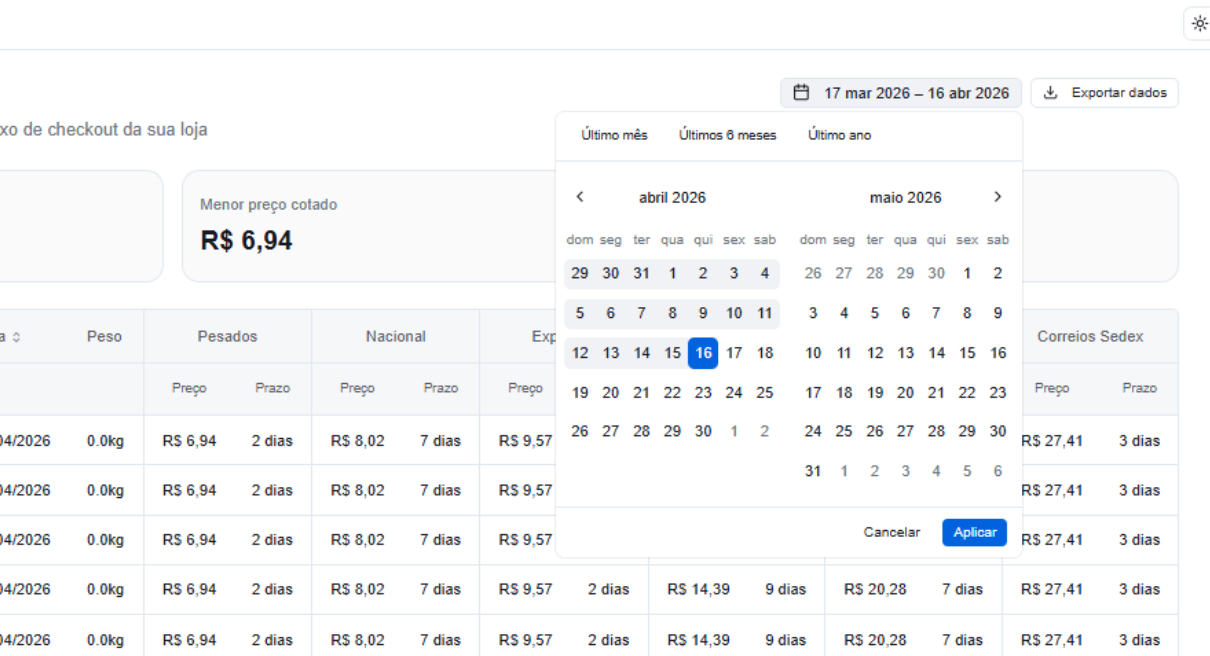Click Cancelar in the date picker
1210x656 pixels.
tap(891, 532)
